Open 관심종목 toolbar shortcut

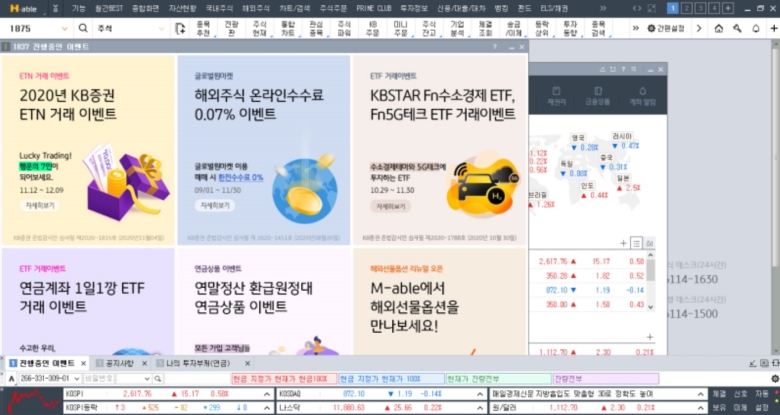click(x=316, y=29)
